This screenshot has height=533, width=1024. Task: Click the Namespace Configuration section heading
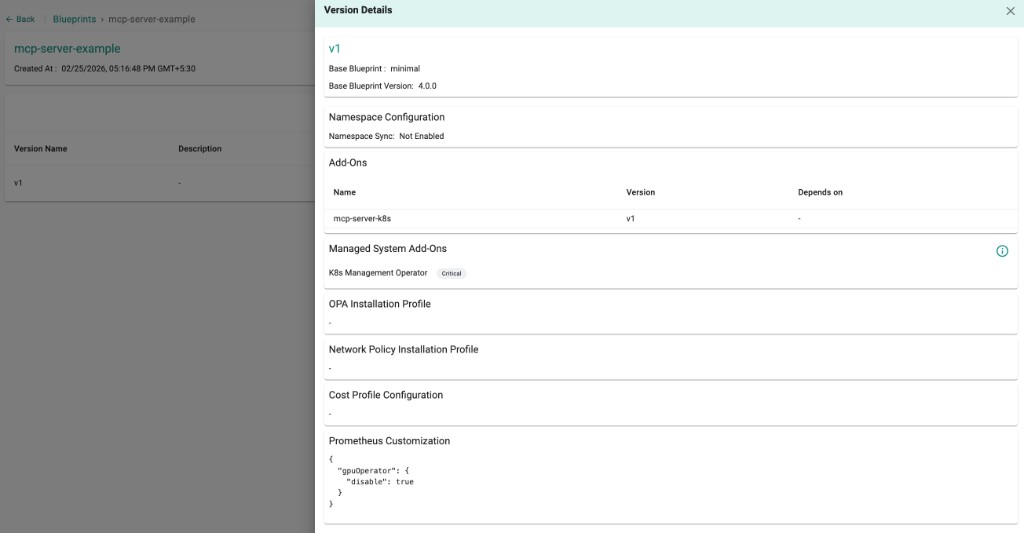(386, 117)
